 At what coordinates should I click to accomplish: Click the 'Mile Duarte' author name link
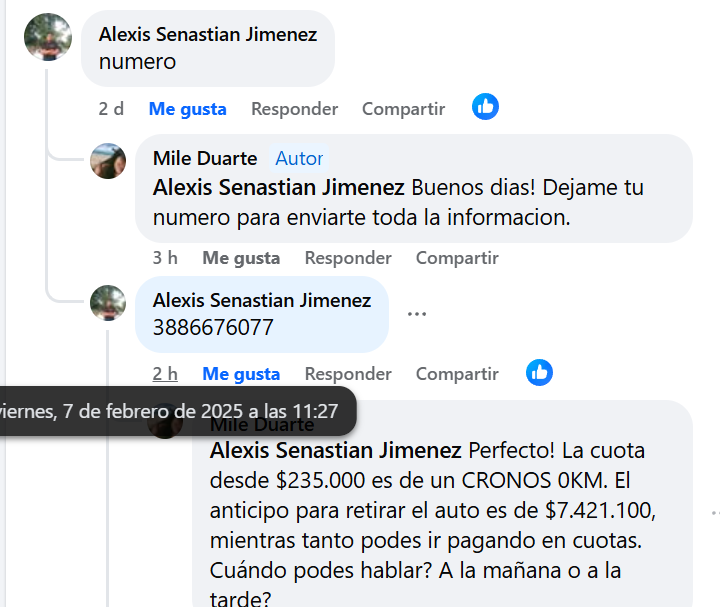(x=205, y=158)
